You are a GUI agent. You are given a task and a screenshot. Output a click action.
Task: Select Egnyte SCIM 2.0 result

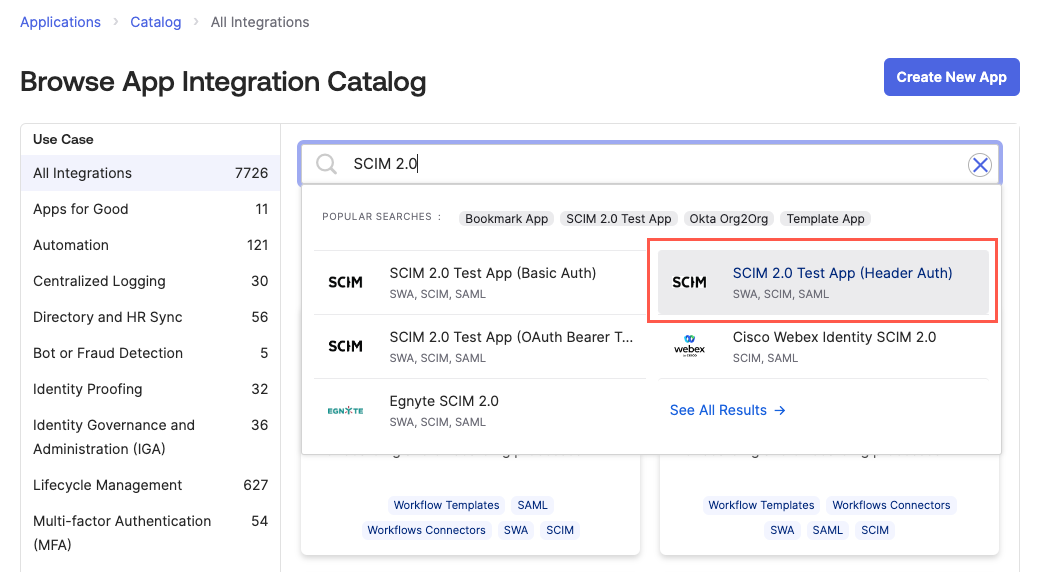point(444,401)
